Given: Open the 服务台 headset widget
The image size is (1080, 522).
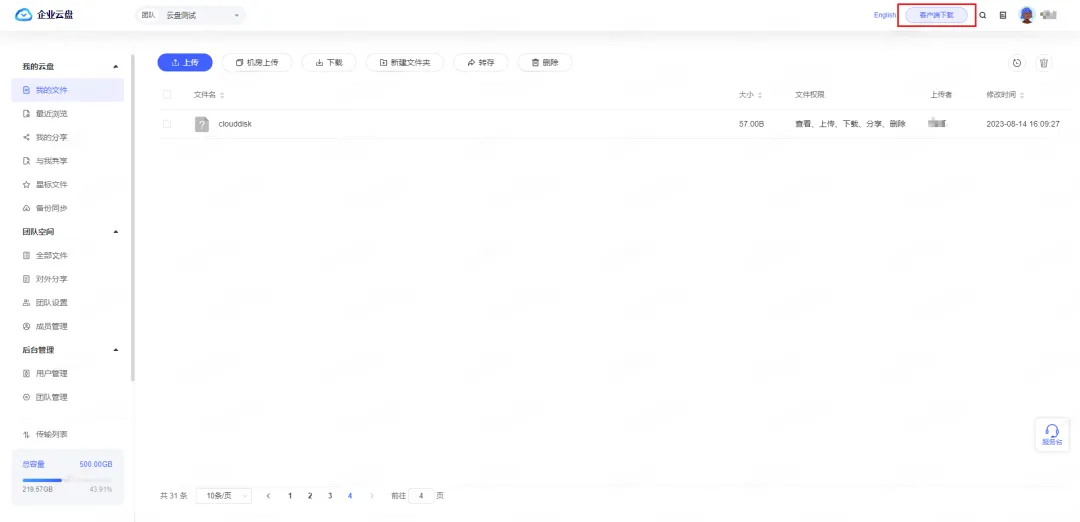Looking at the screenshot, I should [1052, 435].
